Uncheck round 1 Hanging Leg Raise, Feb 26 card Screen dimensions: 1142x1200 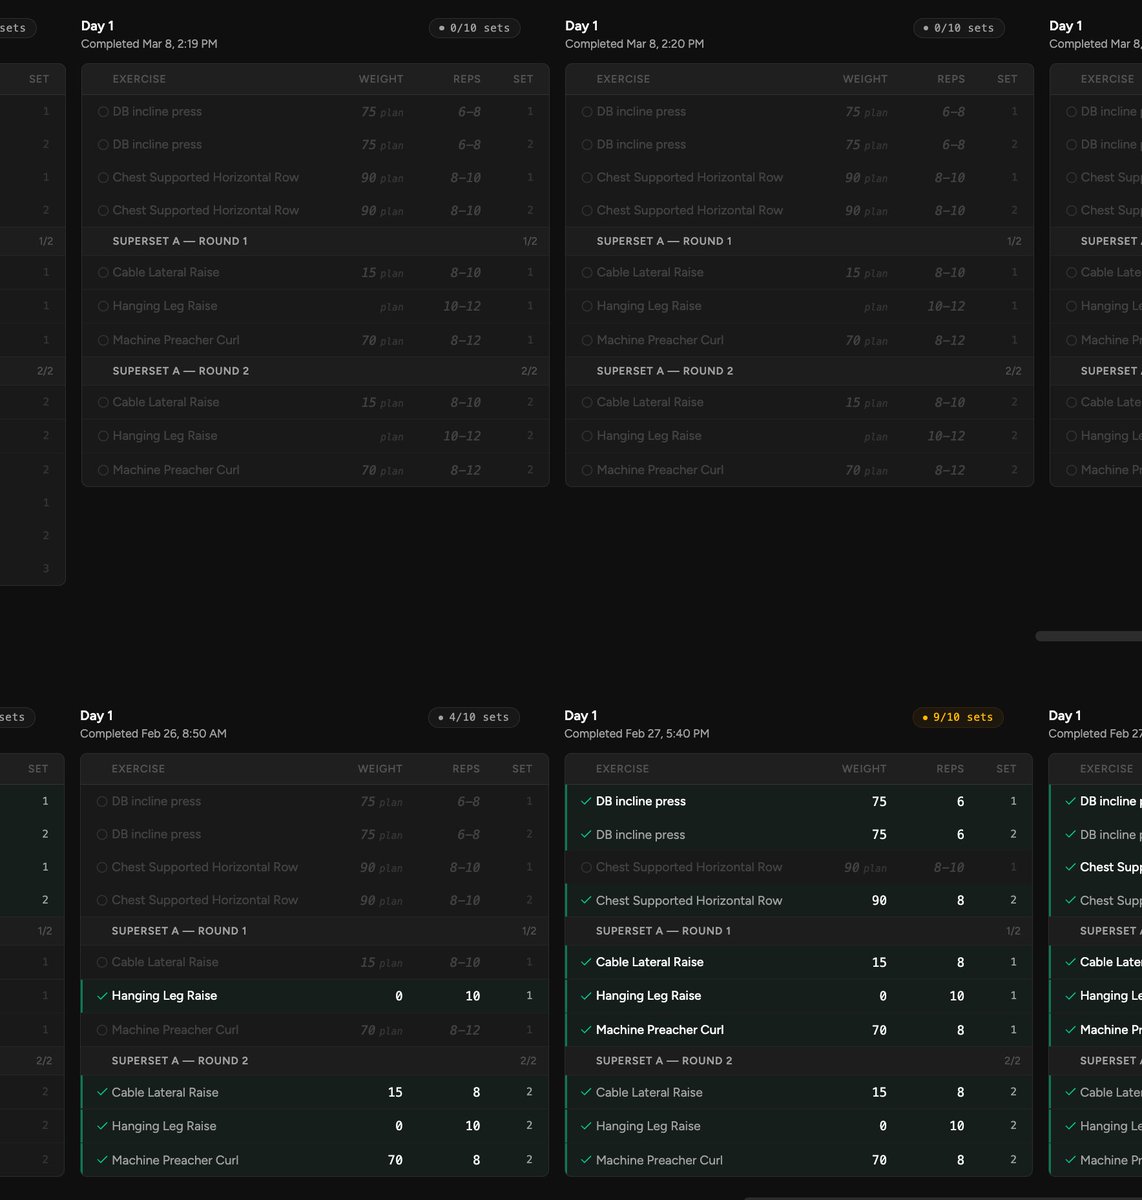(x=102, y=996)
